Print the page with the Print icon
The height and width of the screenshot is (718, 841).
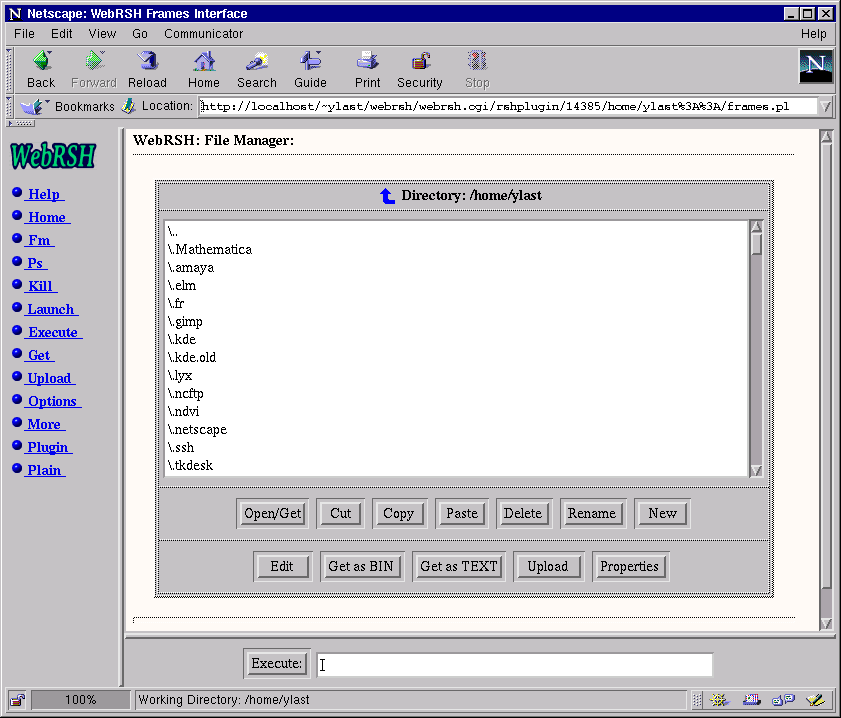pyautogui.click(x=367, y=61)
